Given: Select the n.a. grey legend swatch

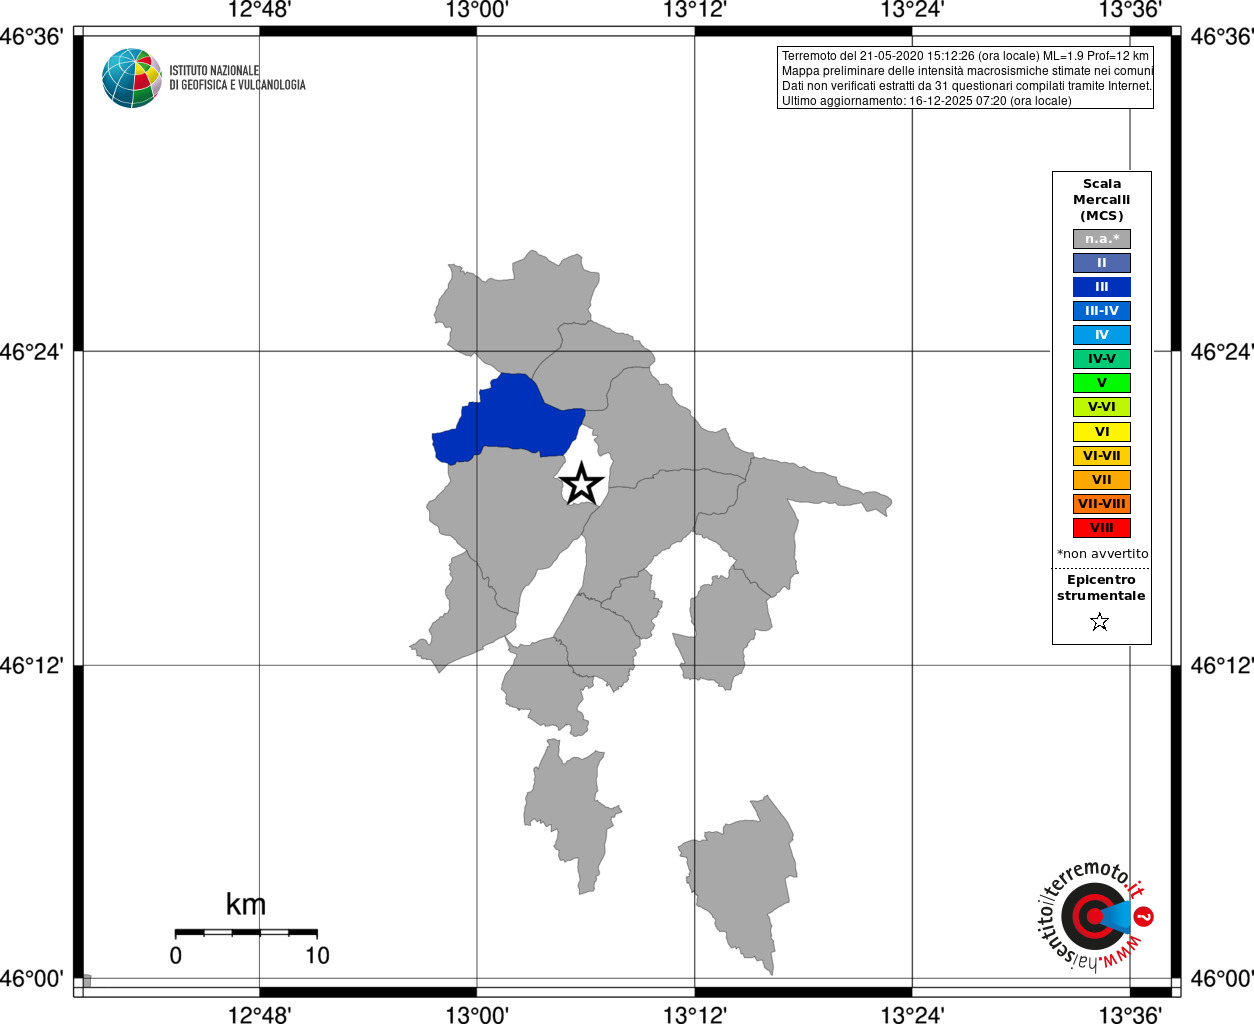Looking at the screenshot, I should (1101, 239).
